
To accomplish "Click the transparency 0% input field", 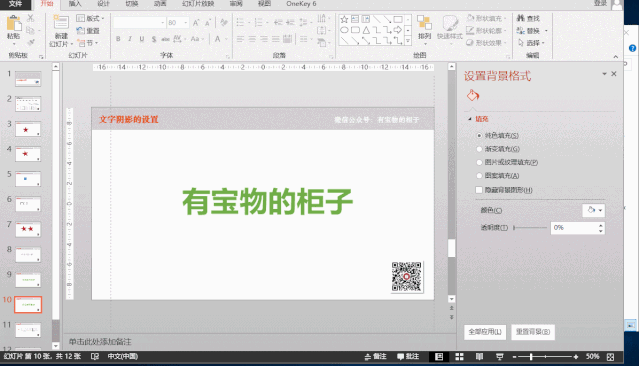I will click(575, 228).
